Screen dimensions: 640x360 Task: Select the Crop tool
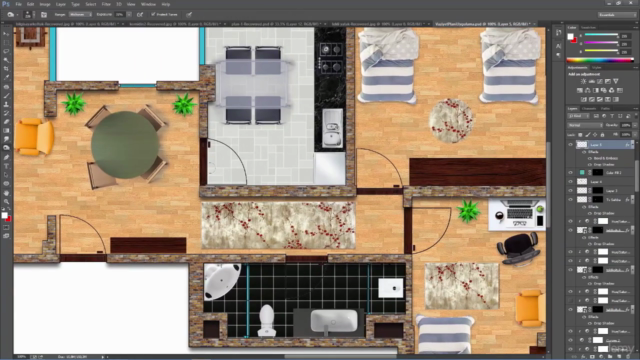[6, 69]
